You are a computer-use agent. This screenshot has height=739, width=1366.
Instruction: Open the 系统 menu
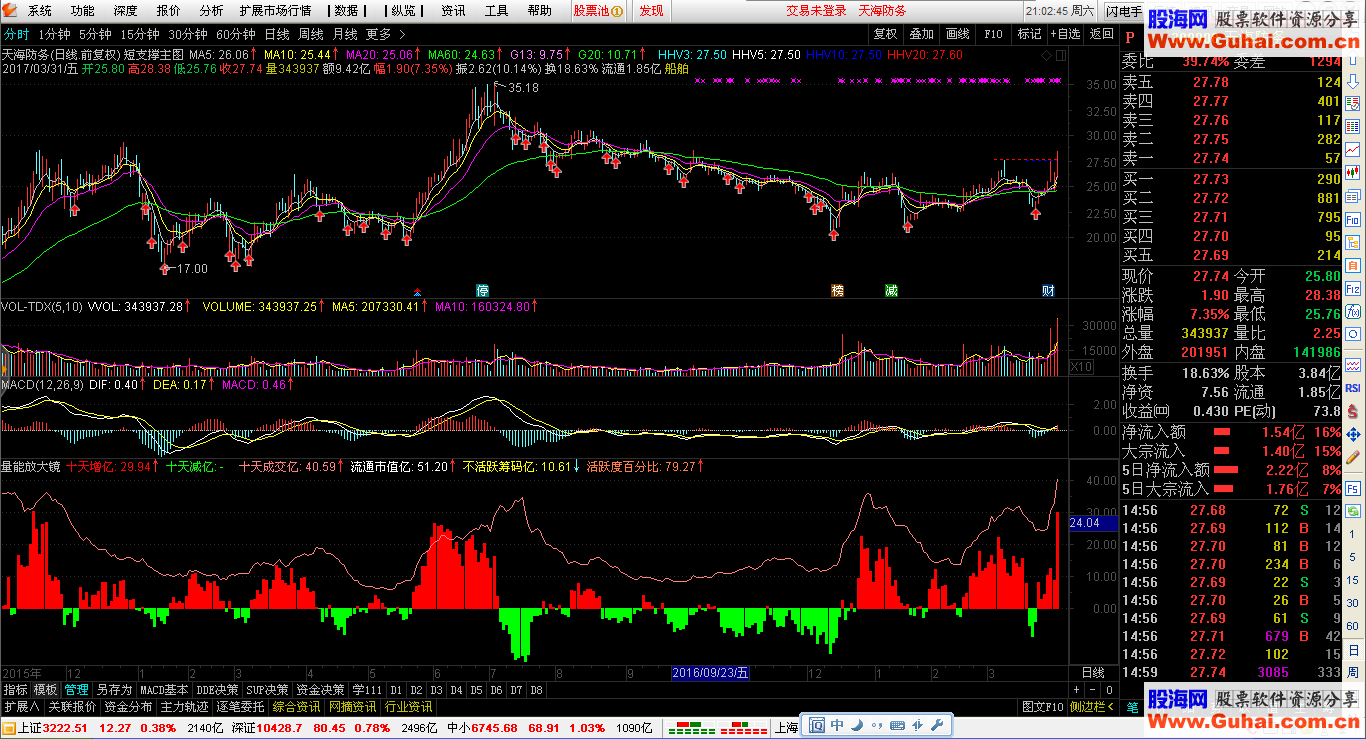(x=40, y=11)
